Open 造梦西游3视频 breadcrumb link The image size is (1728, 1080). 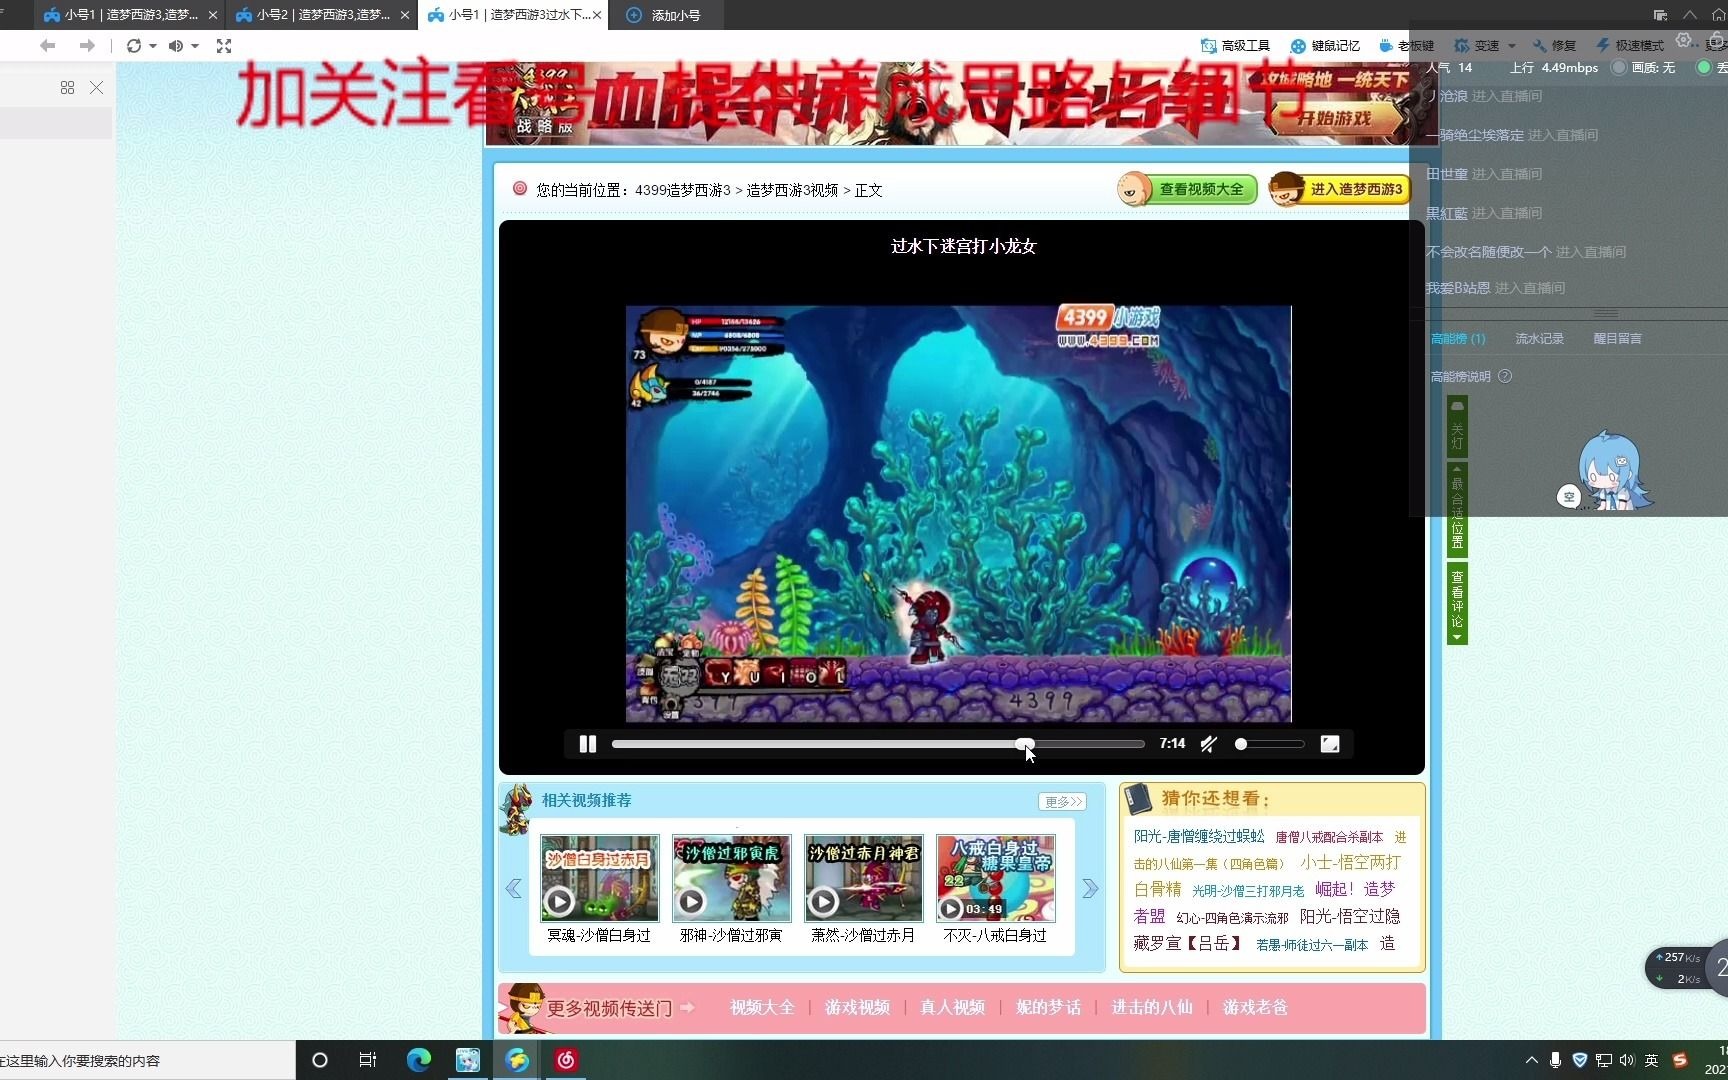coord(792,190)
